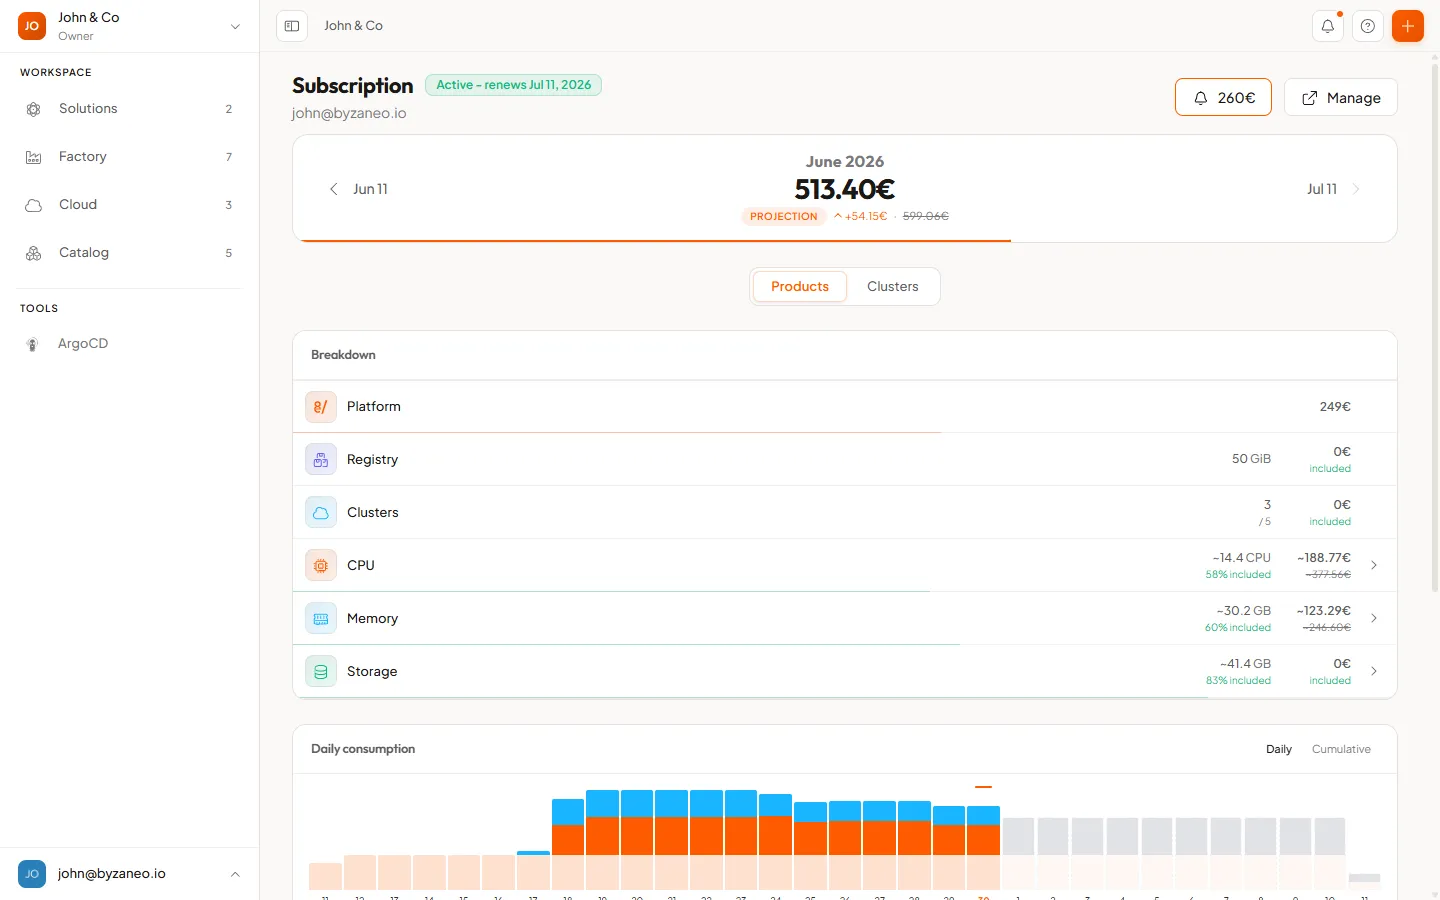Expand the Storage row chevron
The image size is (1440, 900).
[x=1374, y=672]
